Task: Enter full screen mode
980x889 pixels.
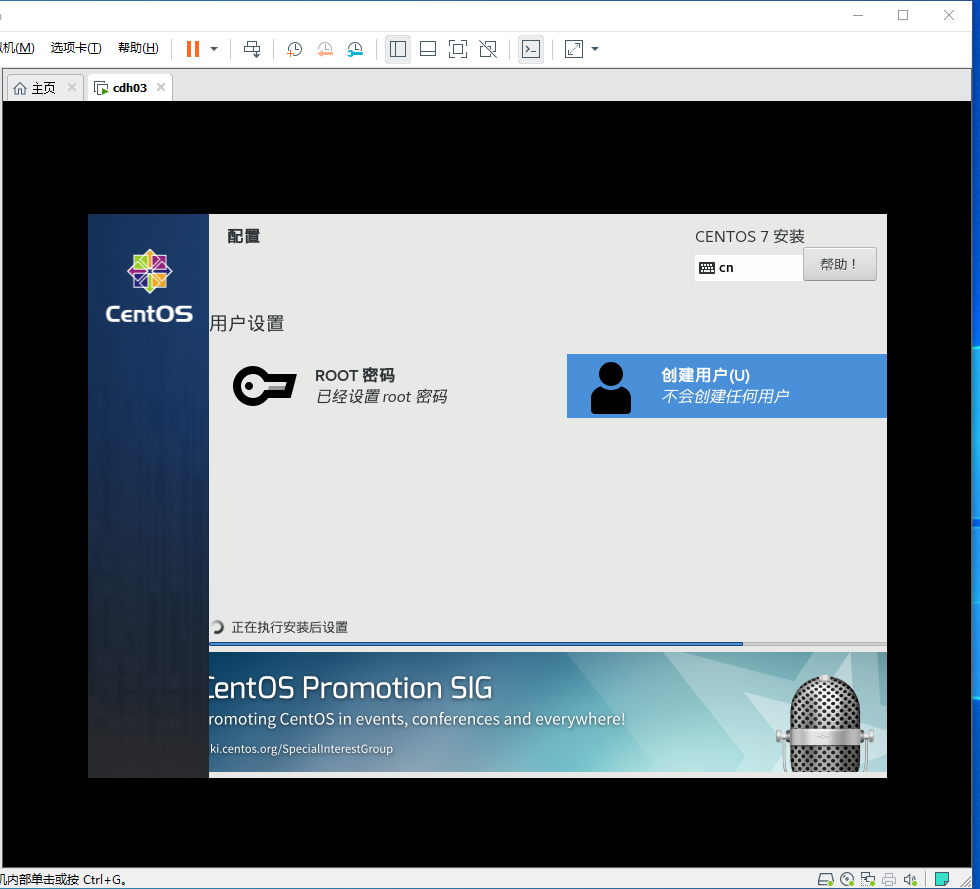Action: click(458, 49)
